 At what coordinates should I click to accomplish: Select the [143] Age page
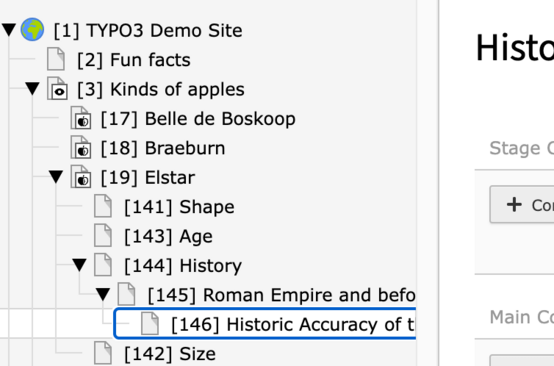pyautogui.click(x=169, y=236)
